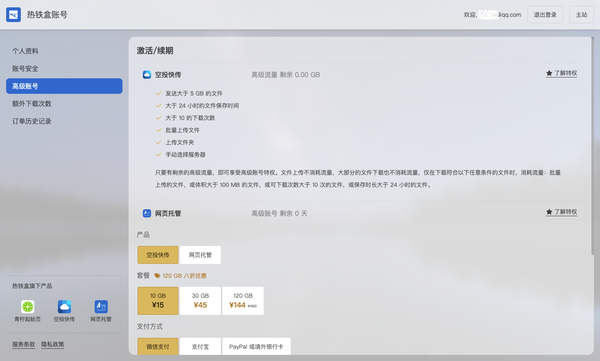Screen dimensions: 600x361
Task: Open 网页托管 product icon in sidebar
Action: point(101,307)
